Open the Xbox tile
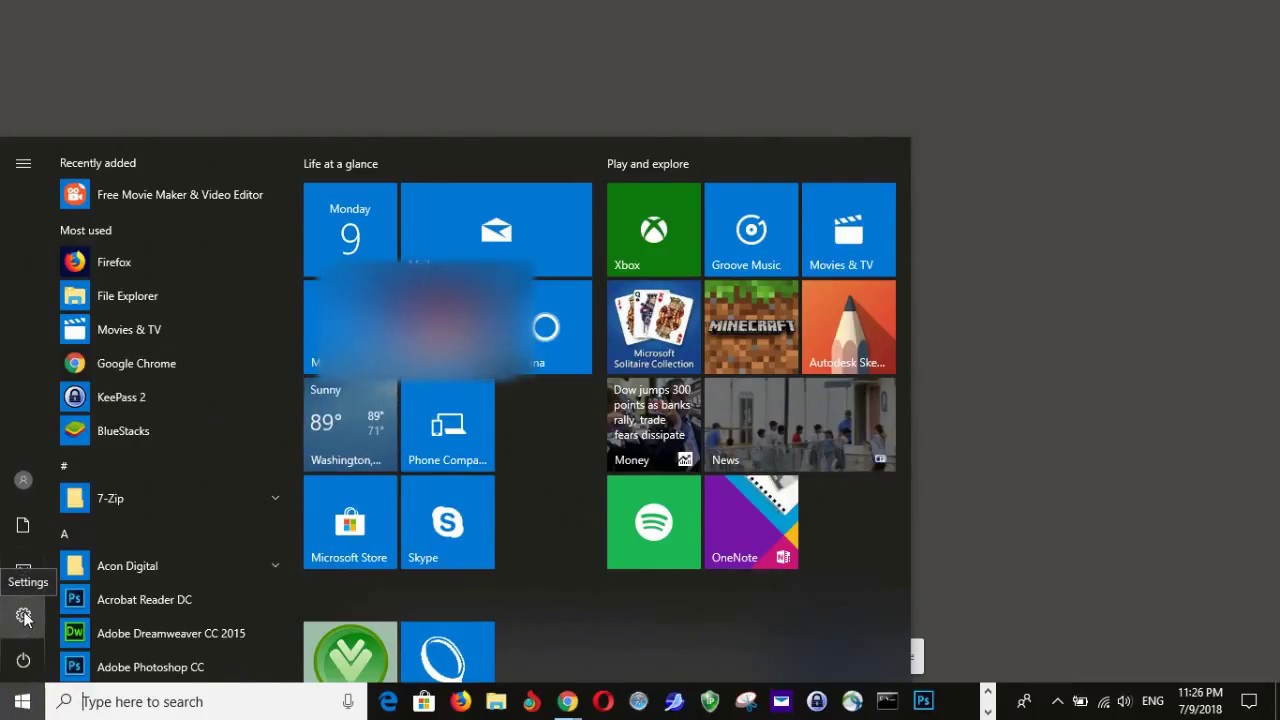 tap(654, 229)
